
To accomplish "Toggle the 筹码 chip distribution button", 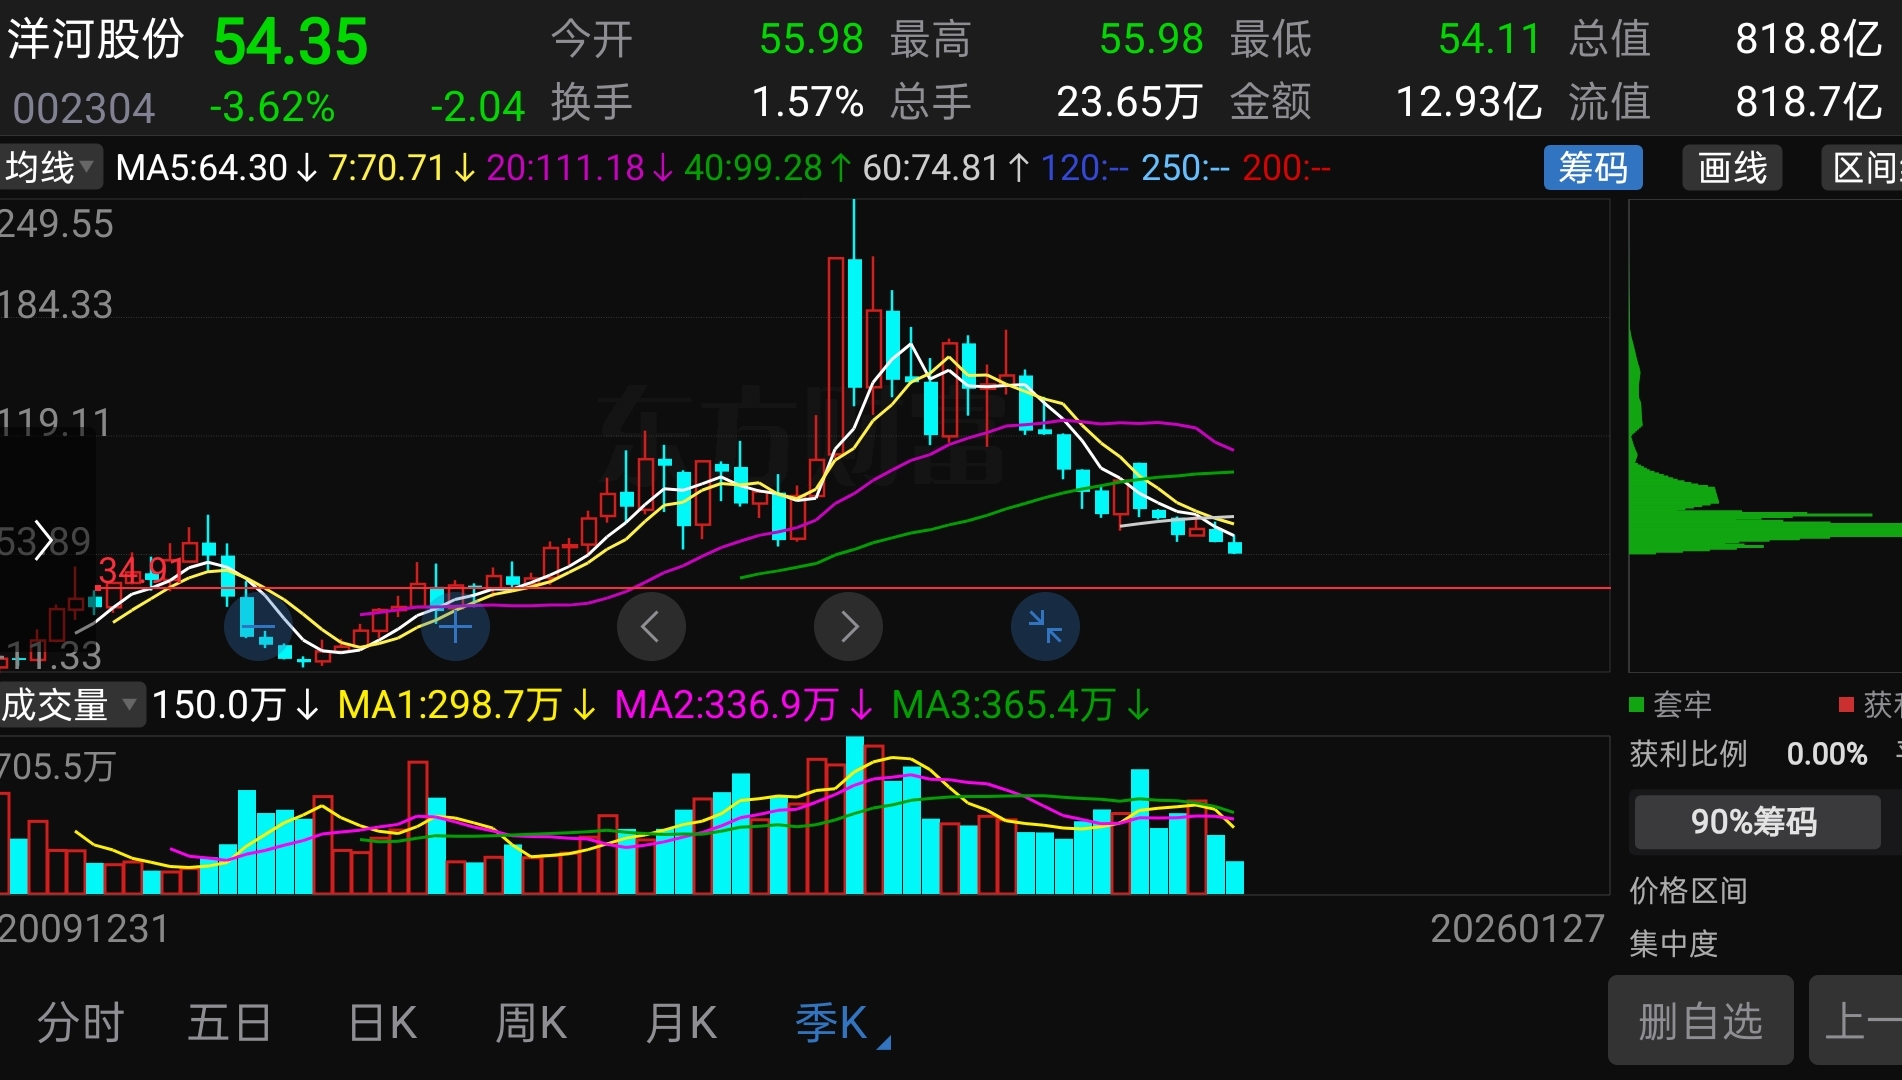I will point(1593,167).
